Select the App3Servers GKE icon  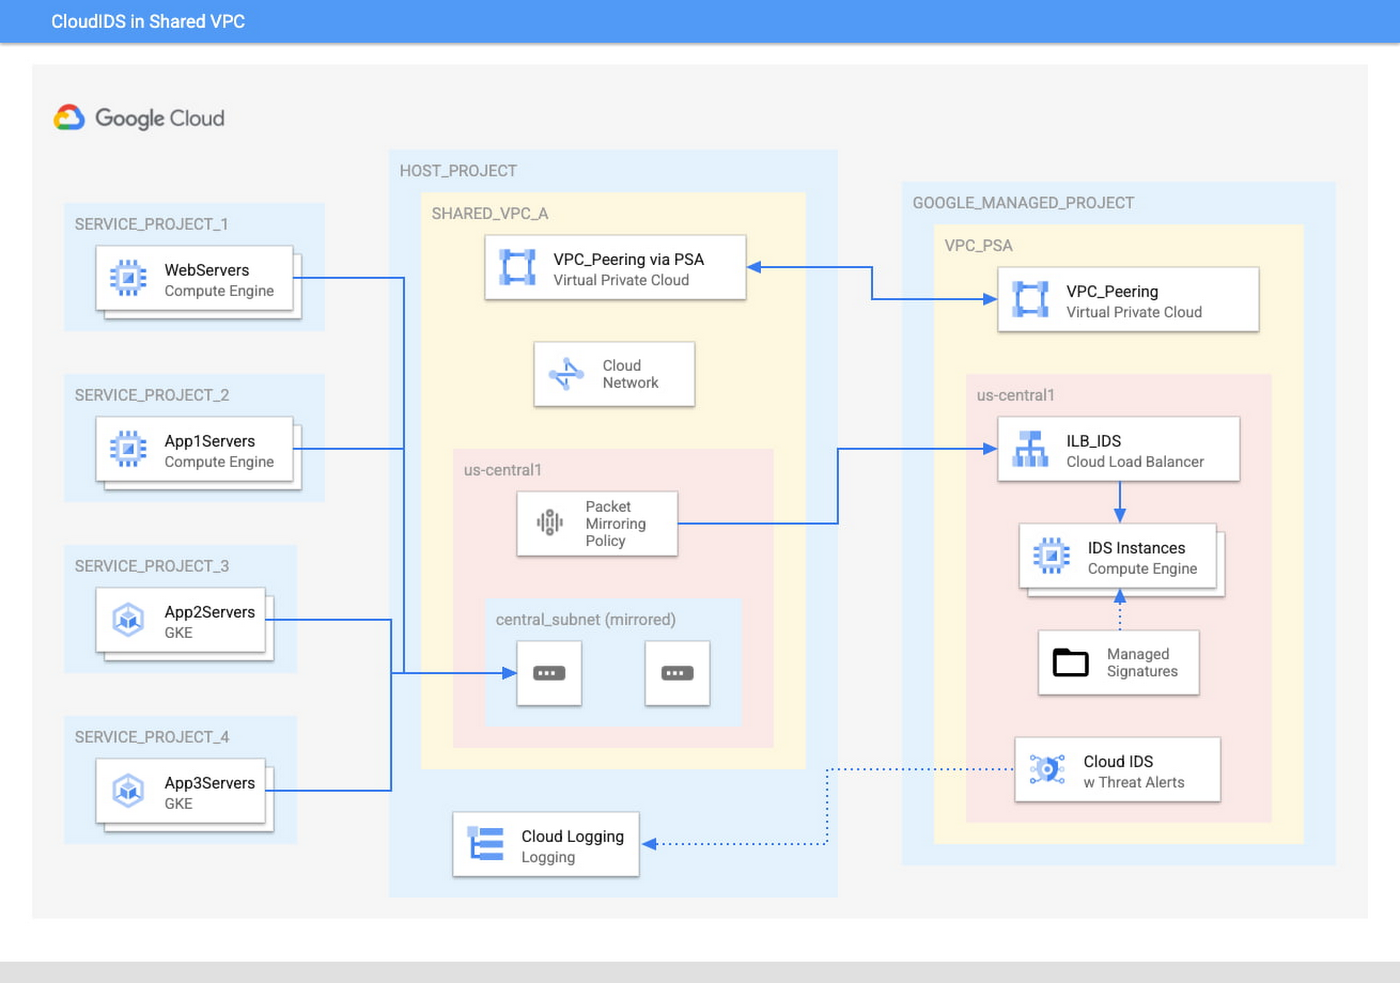click(x=128, y=791)
